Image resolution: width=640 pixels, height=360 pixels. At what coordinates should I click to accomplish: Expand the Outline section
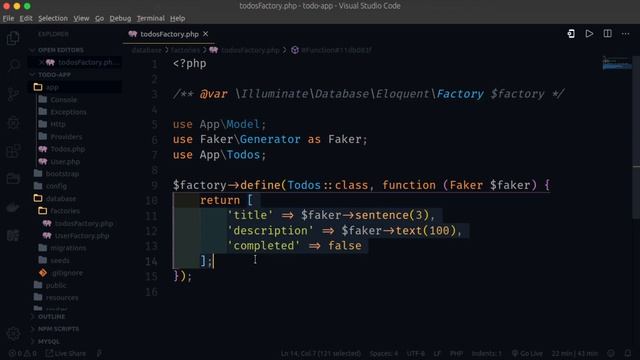coord(51,317)
